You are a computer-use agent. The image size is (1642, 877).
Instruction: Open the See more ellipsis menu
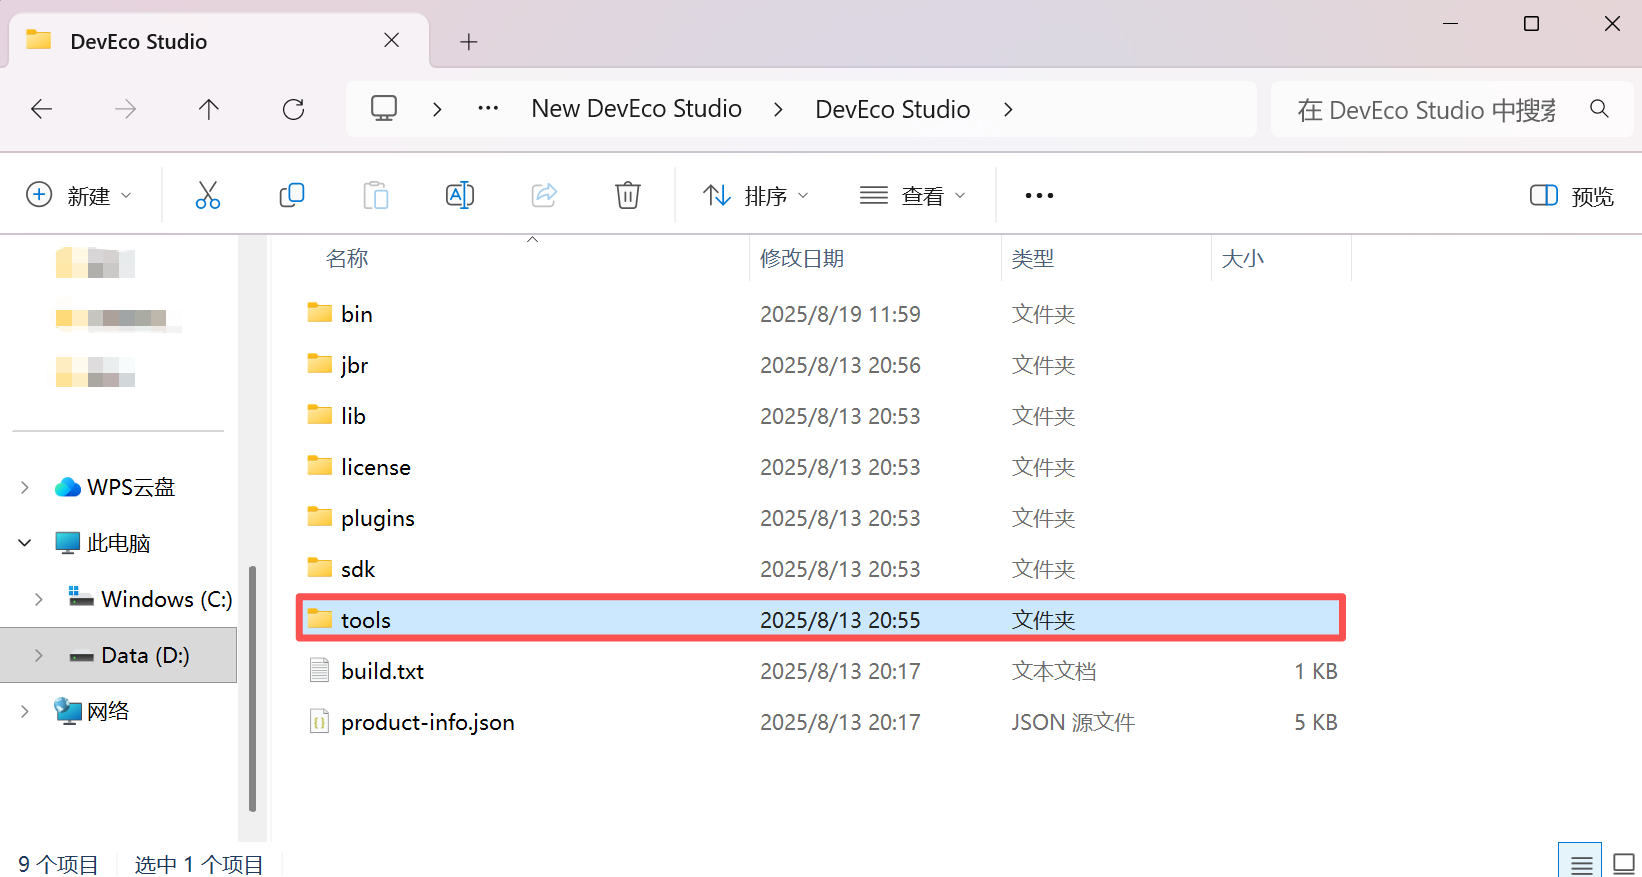click(1039, 195)
